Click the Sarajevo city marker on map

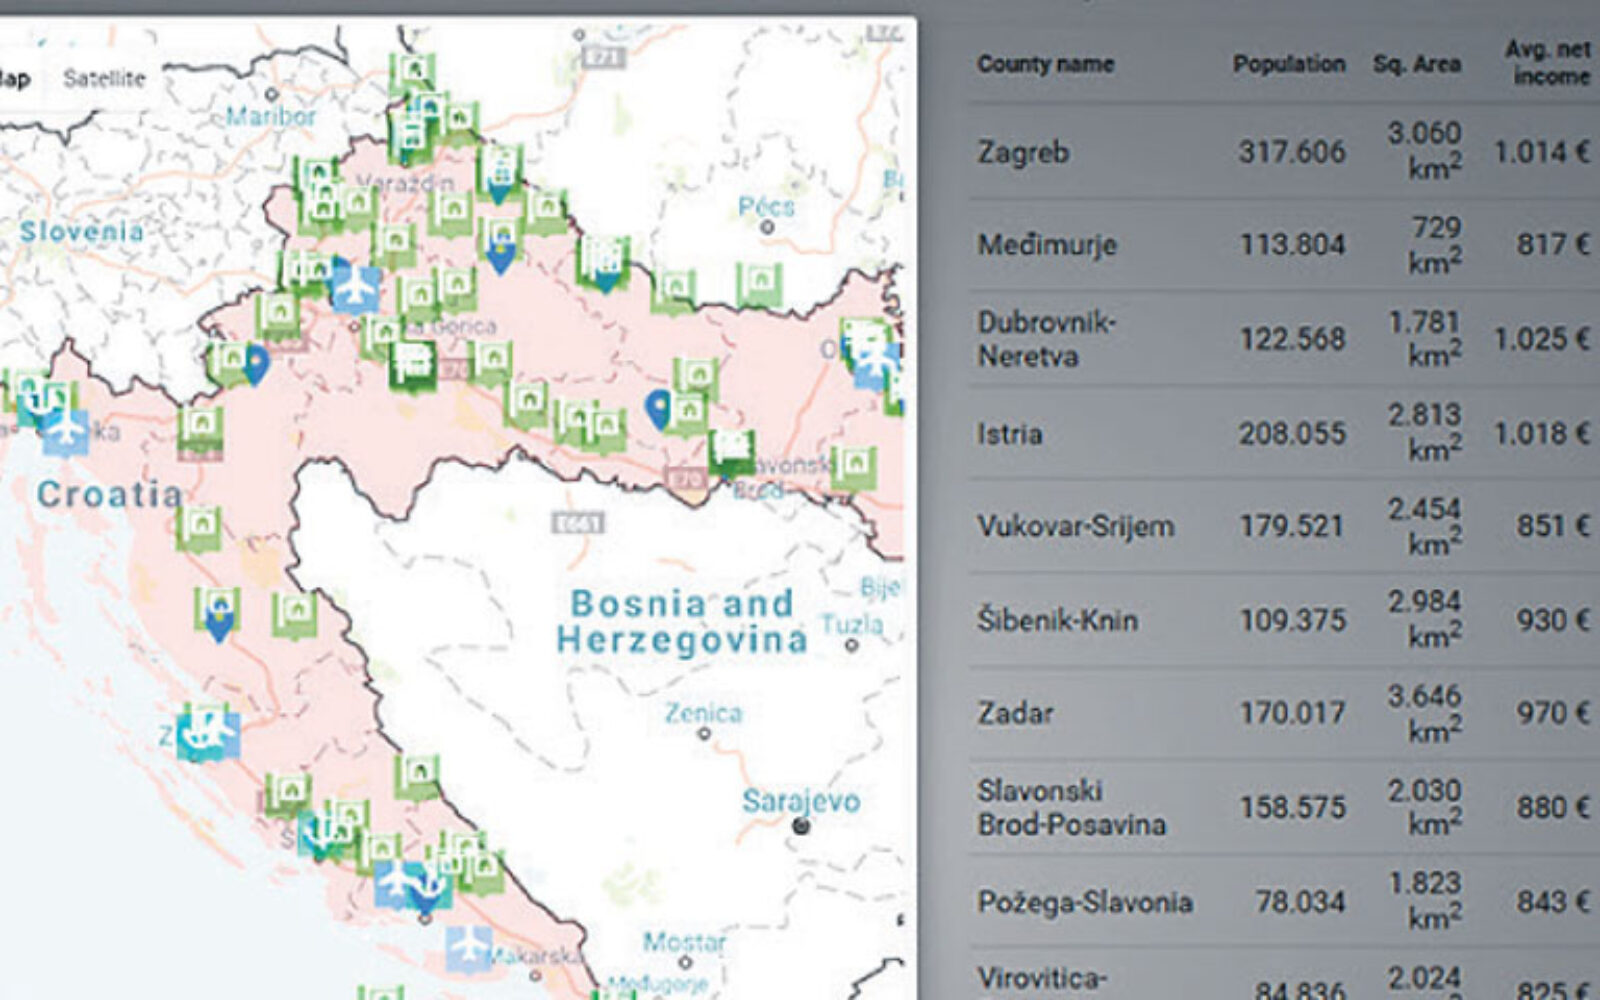click(x=800, y=825)
